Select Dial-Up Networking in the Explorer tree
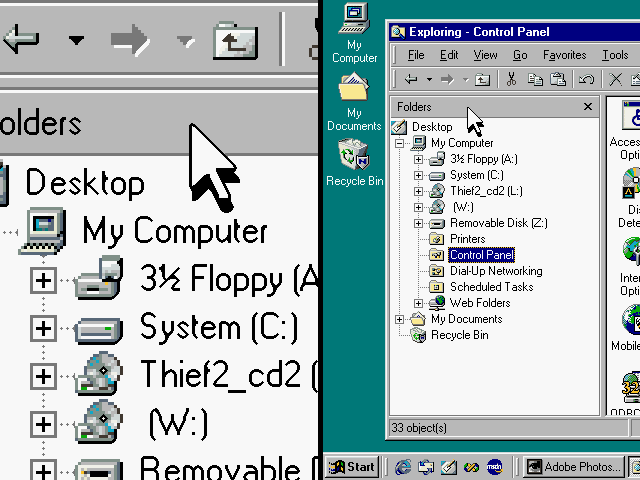Image resolution: width=640 pixels, height=480 pixels. [496, 271]
